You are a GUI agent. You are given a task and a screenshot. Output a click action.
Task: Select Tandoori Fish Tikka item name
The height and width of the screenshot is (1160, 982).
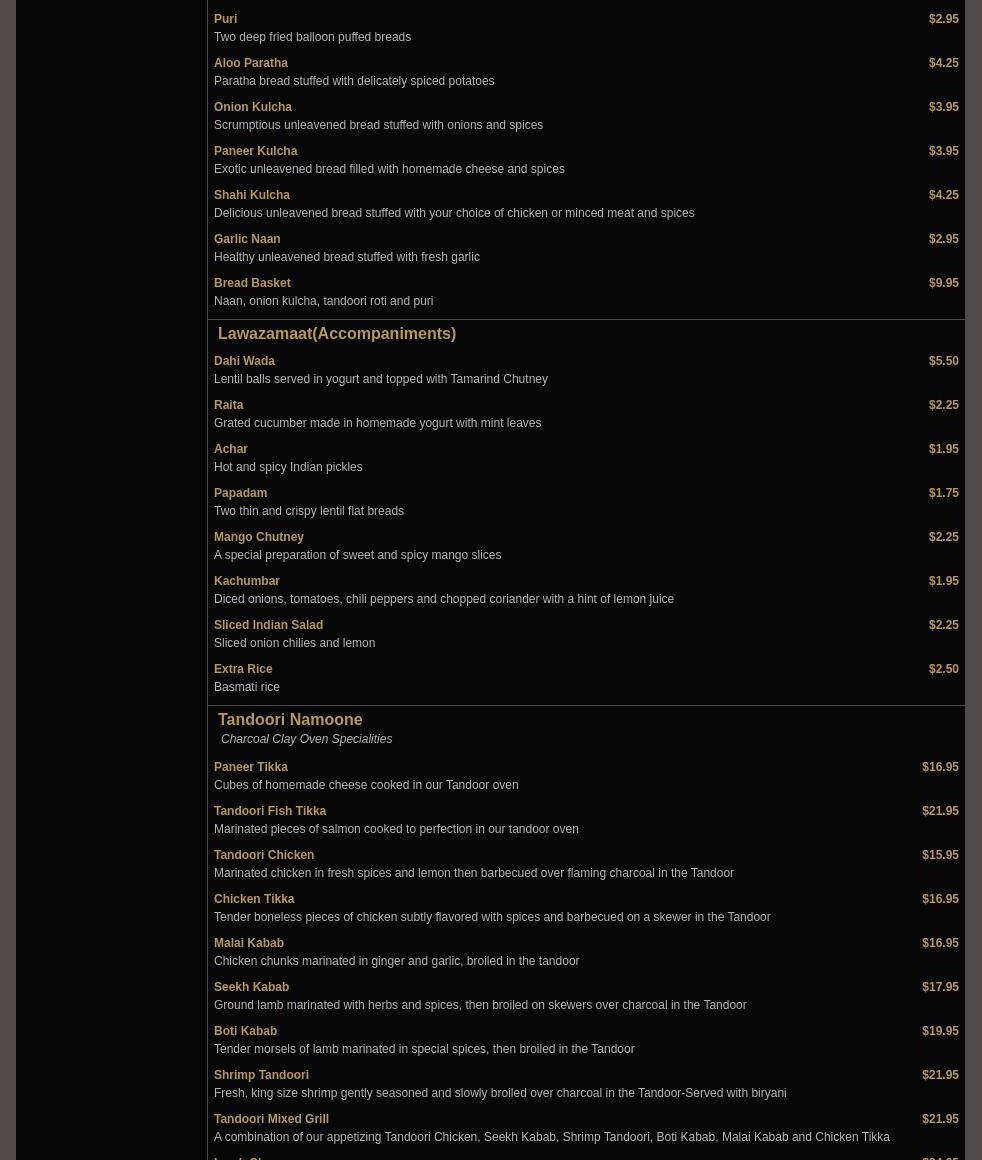coord(269,811)
